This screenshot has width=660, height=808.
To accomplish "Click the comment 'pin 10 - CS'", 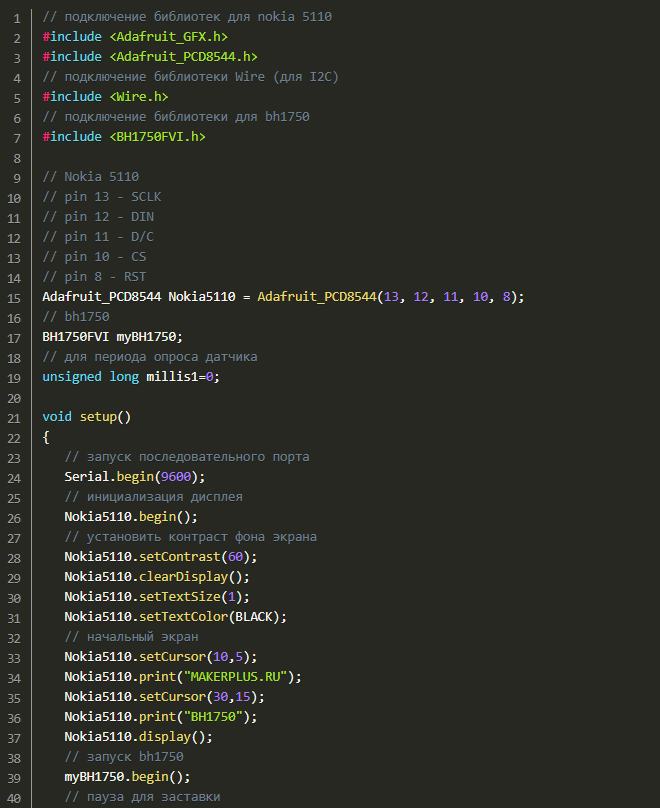I will pyautogui.click(x=94, y=257).
